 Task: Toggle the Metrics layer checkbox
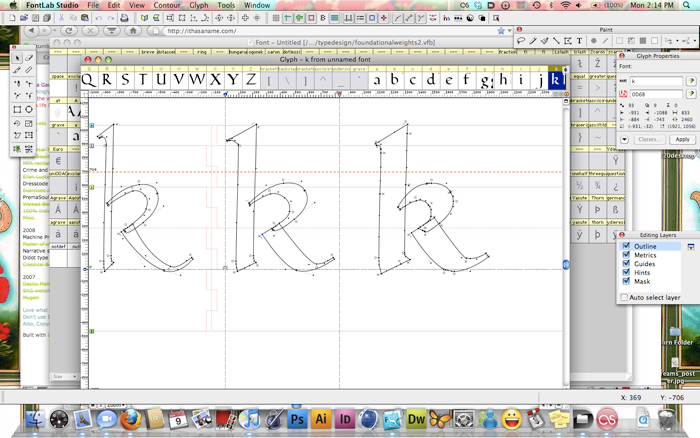[x=626, y=254]
